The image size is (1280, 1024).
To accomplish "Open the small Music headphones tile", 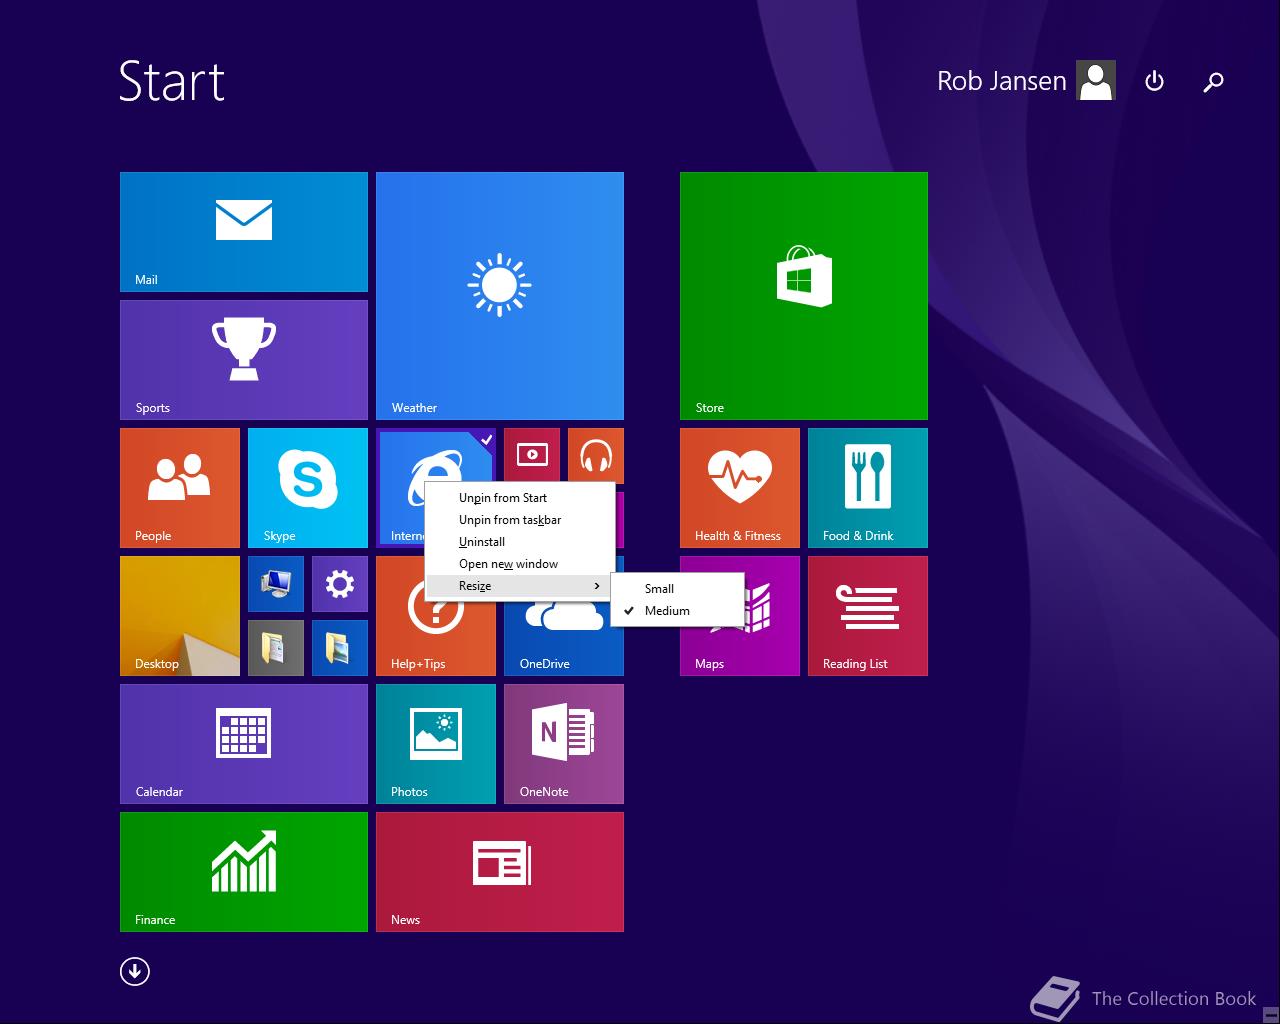I will 596,456.
